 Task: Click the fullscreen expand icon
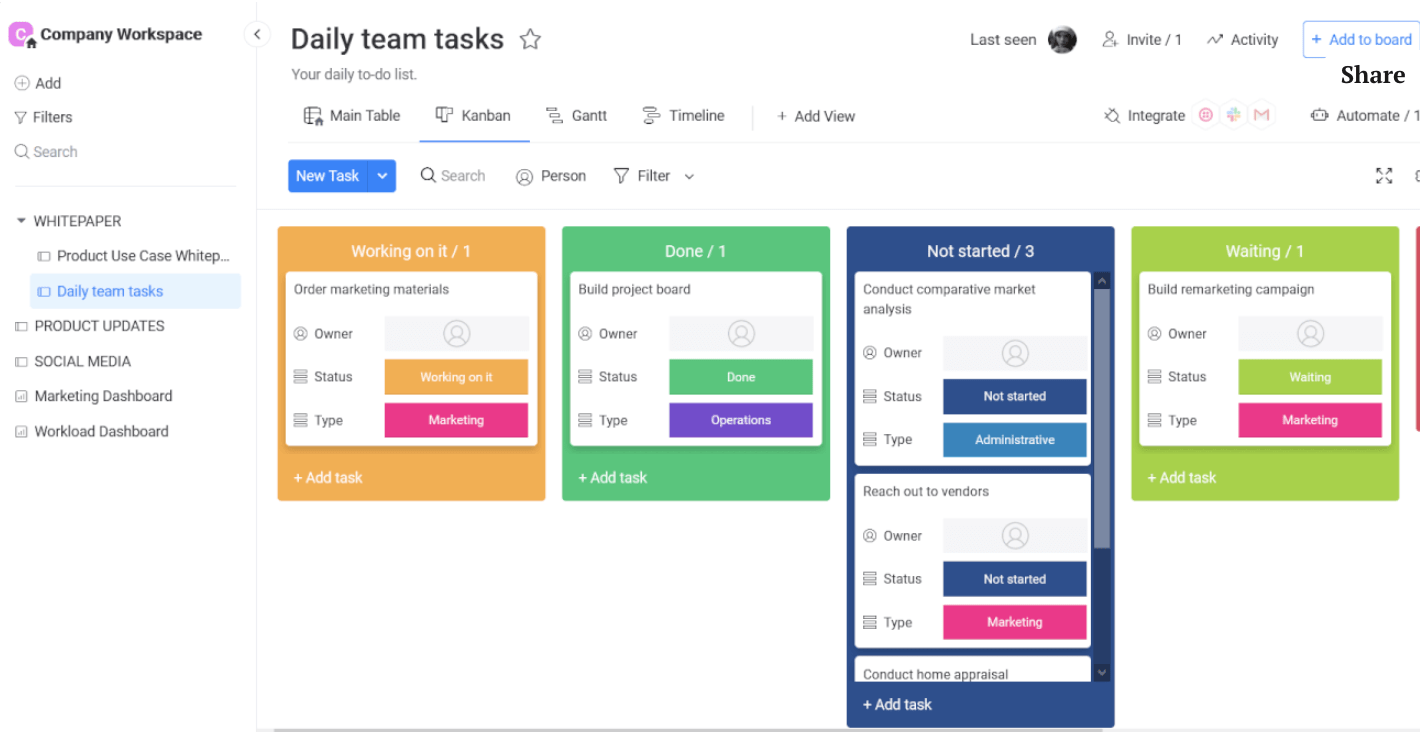1384,176
